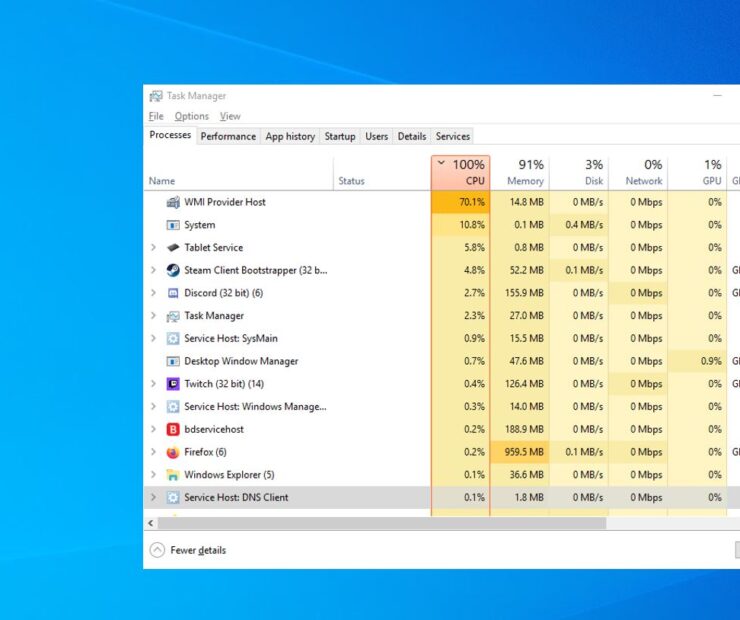Expand the Tablet Service process group
Image resolution: width=740 pixels, height=620 pixels.
153,247
